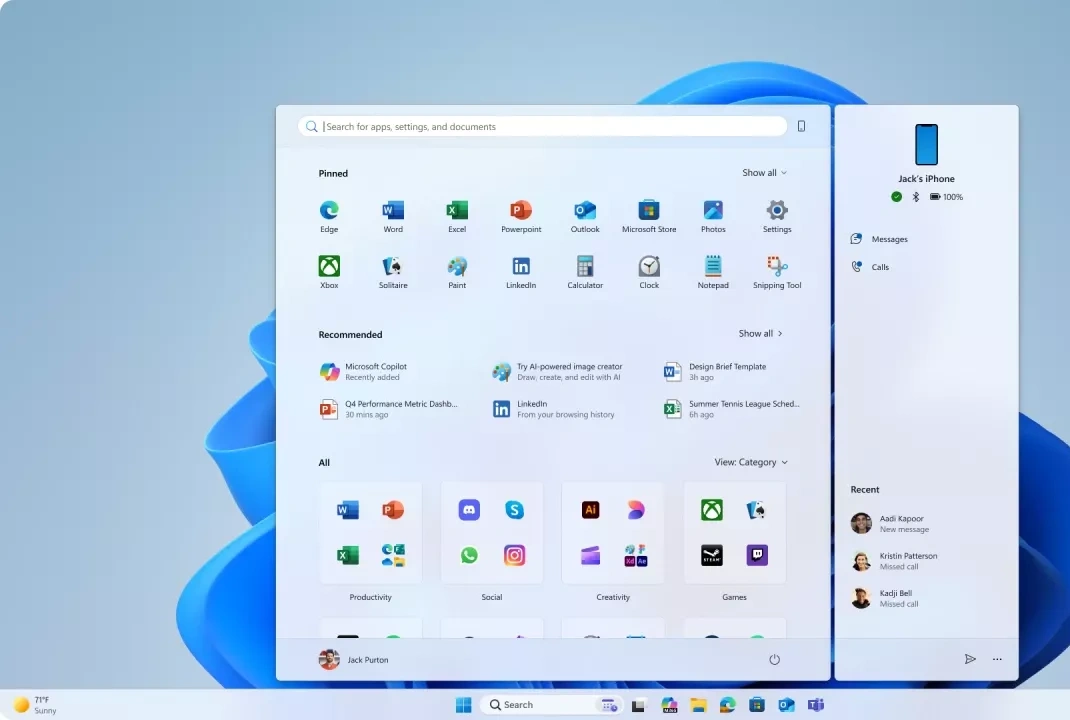The image size is (1070, 720).
Task: Open the View: Category dropdown
Action: 751,462
